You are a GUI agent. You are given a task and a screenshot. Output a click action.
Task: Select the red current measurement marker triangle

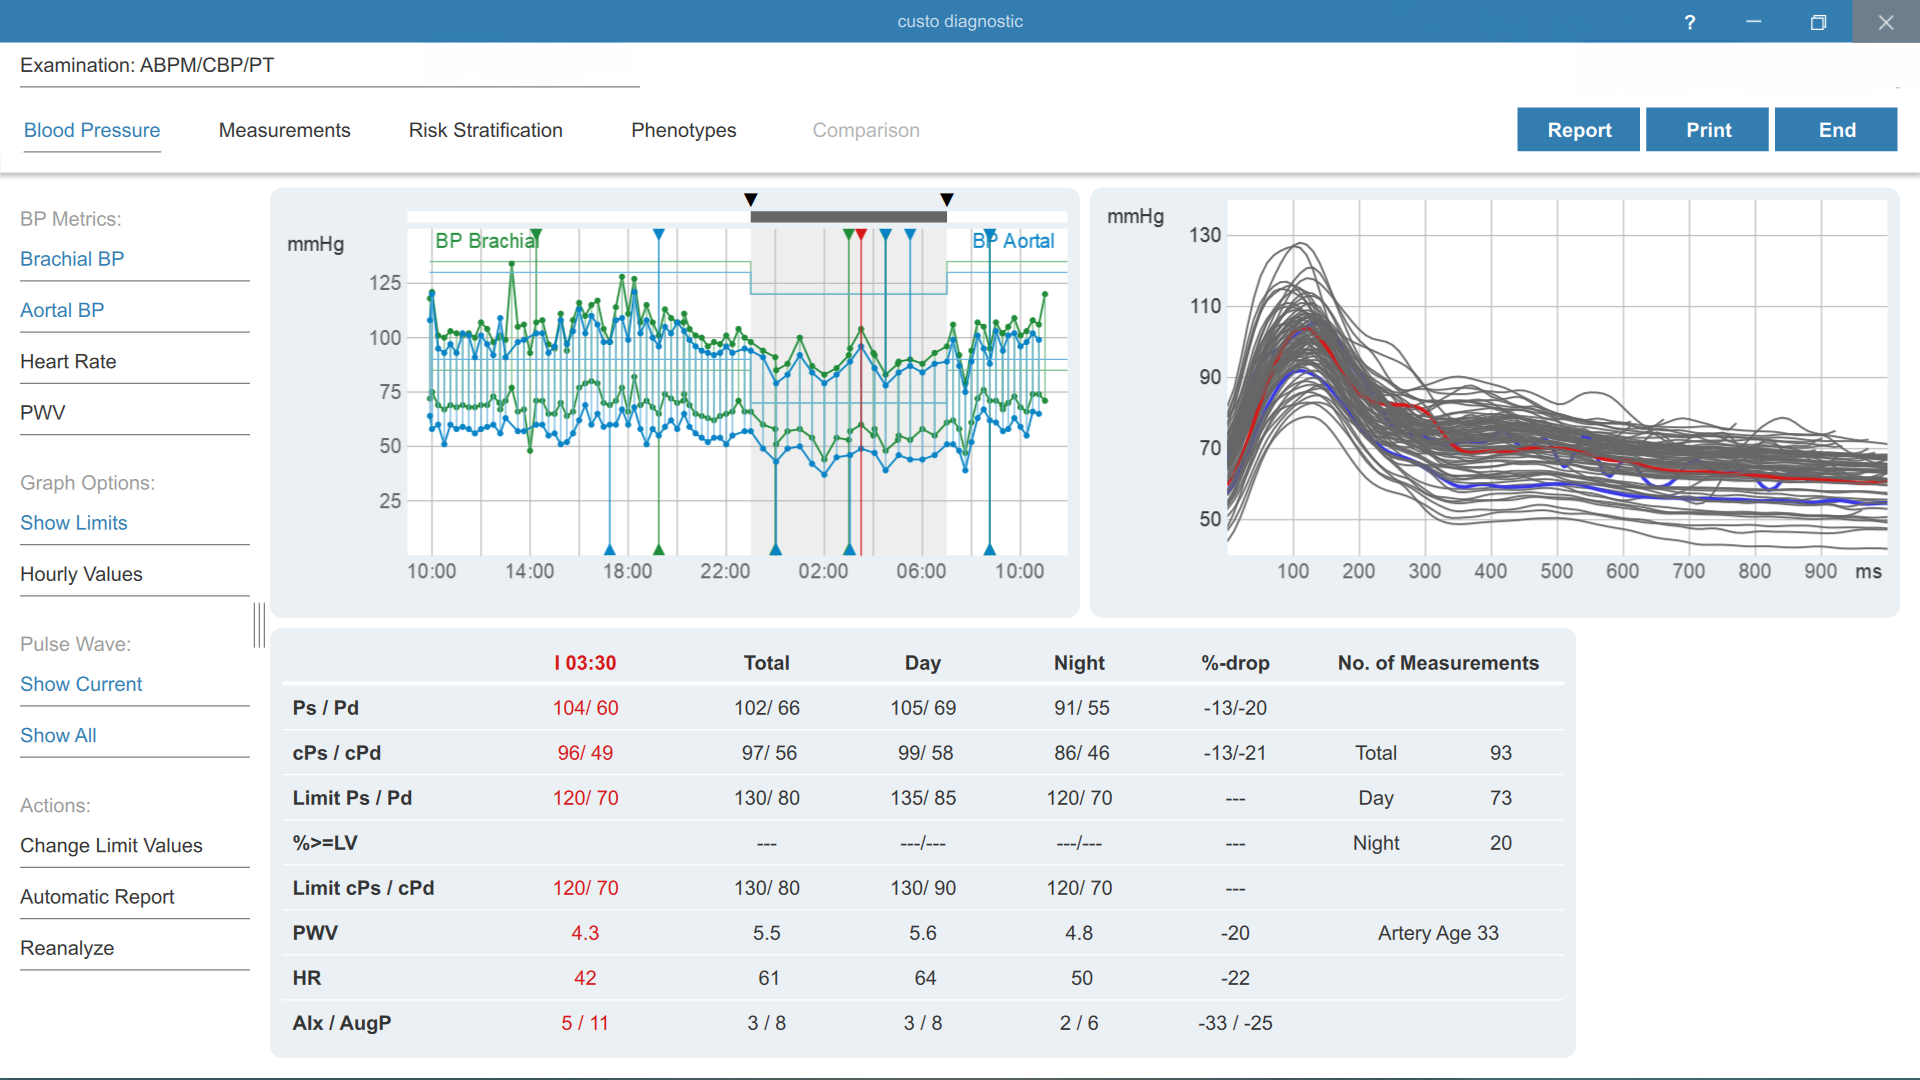coord(861,235)
